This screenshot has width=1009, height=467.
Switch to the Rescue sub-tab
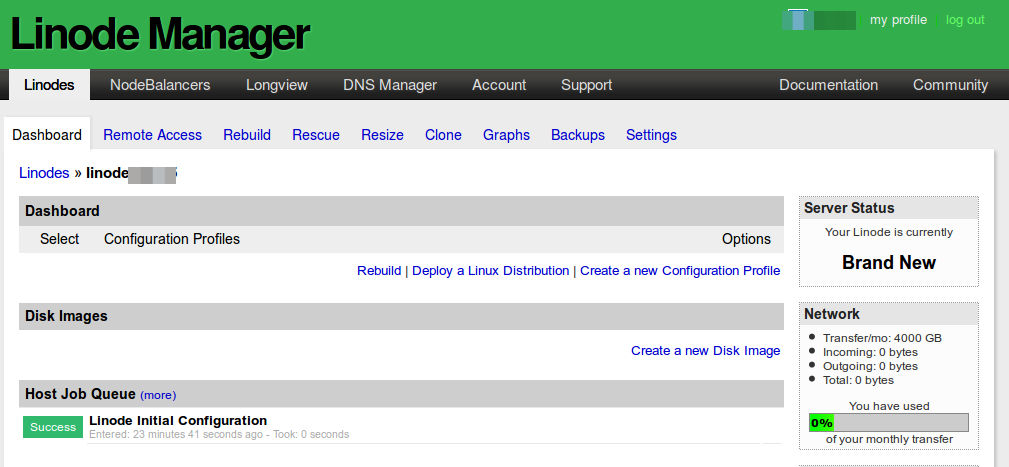[316, 135]
